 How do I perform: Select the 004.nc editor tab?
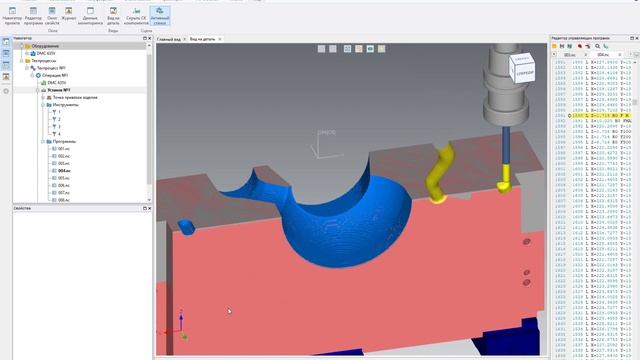coord(603,55)
